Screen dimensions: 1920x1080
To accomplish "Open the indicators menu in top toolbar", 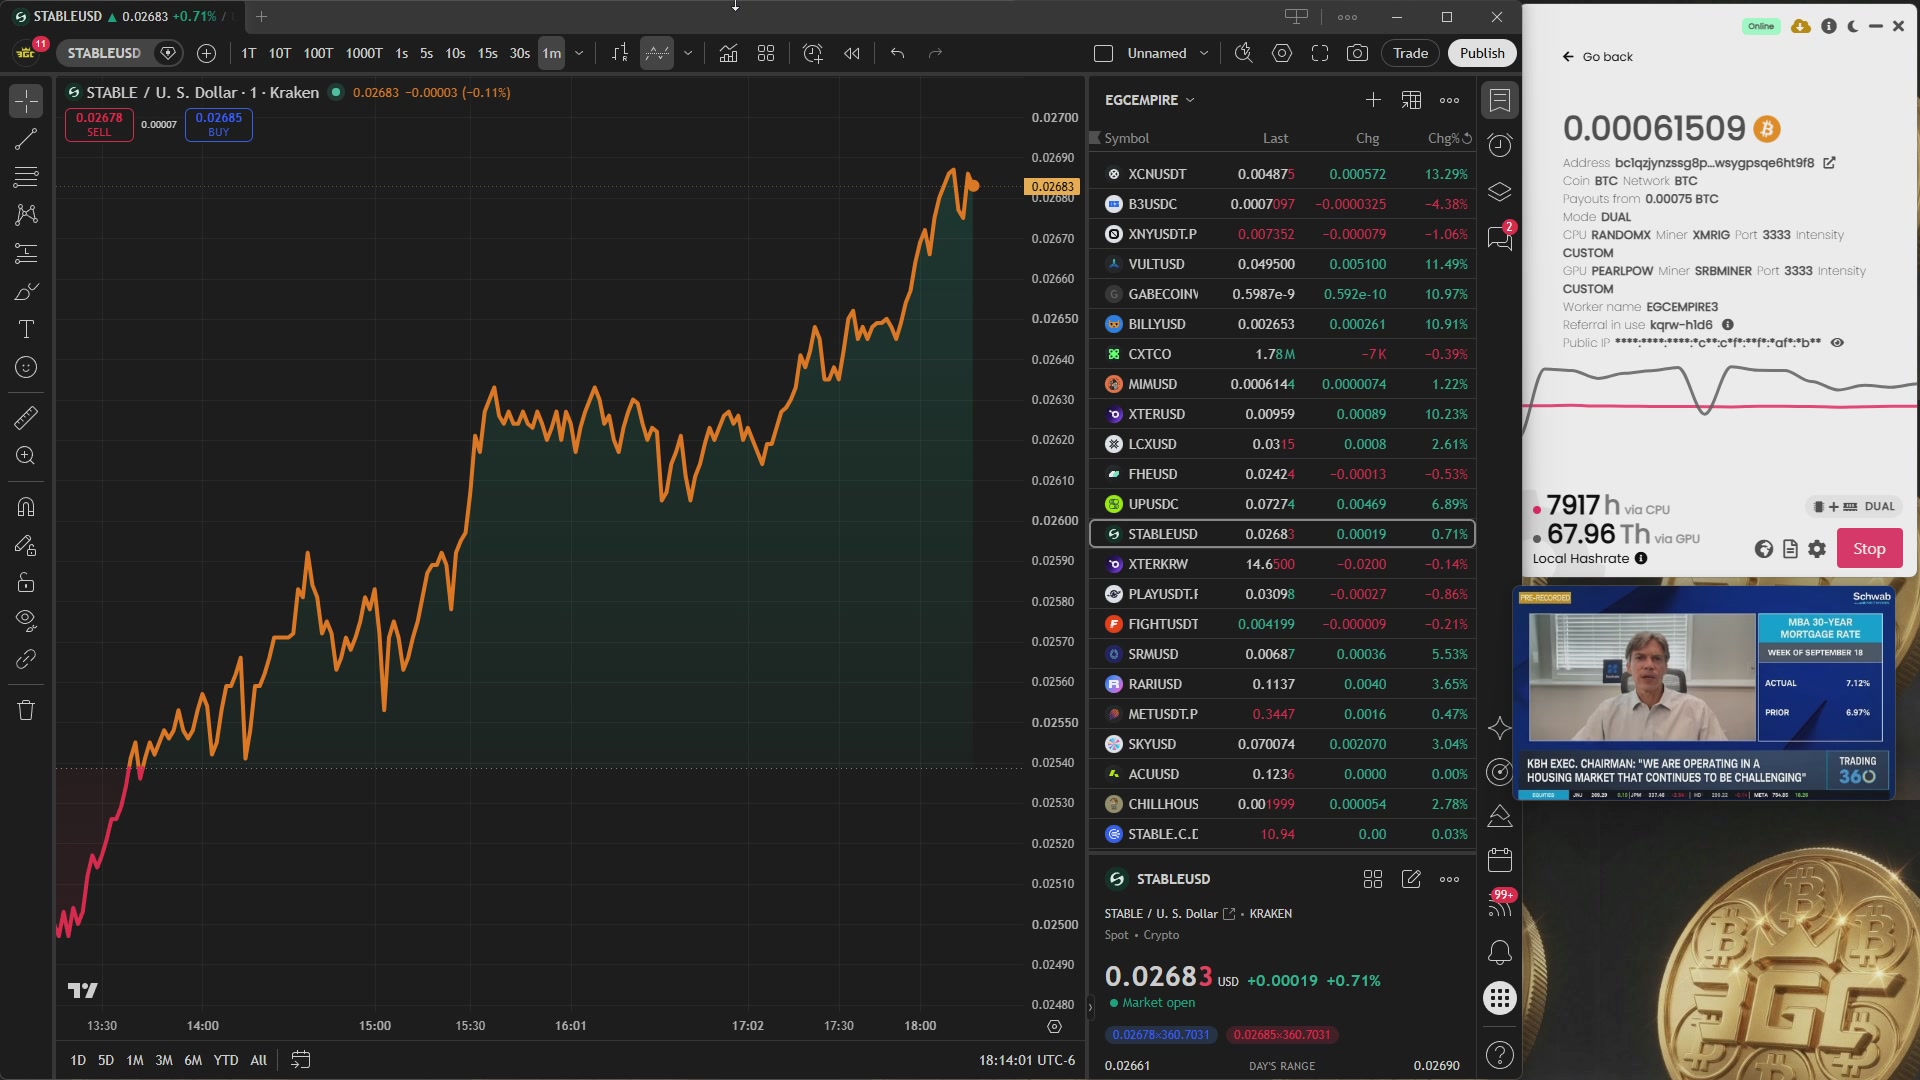I will coord(728,53).
